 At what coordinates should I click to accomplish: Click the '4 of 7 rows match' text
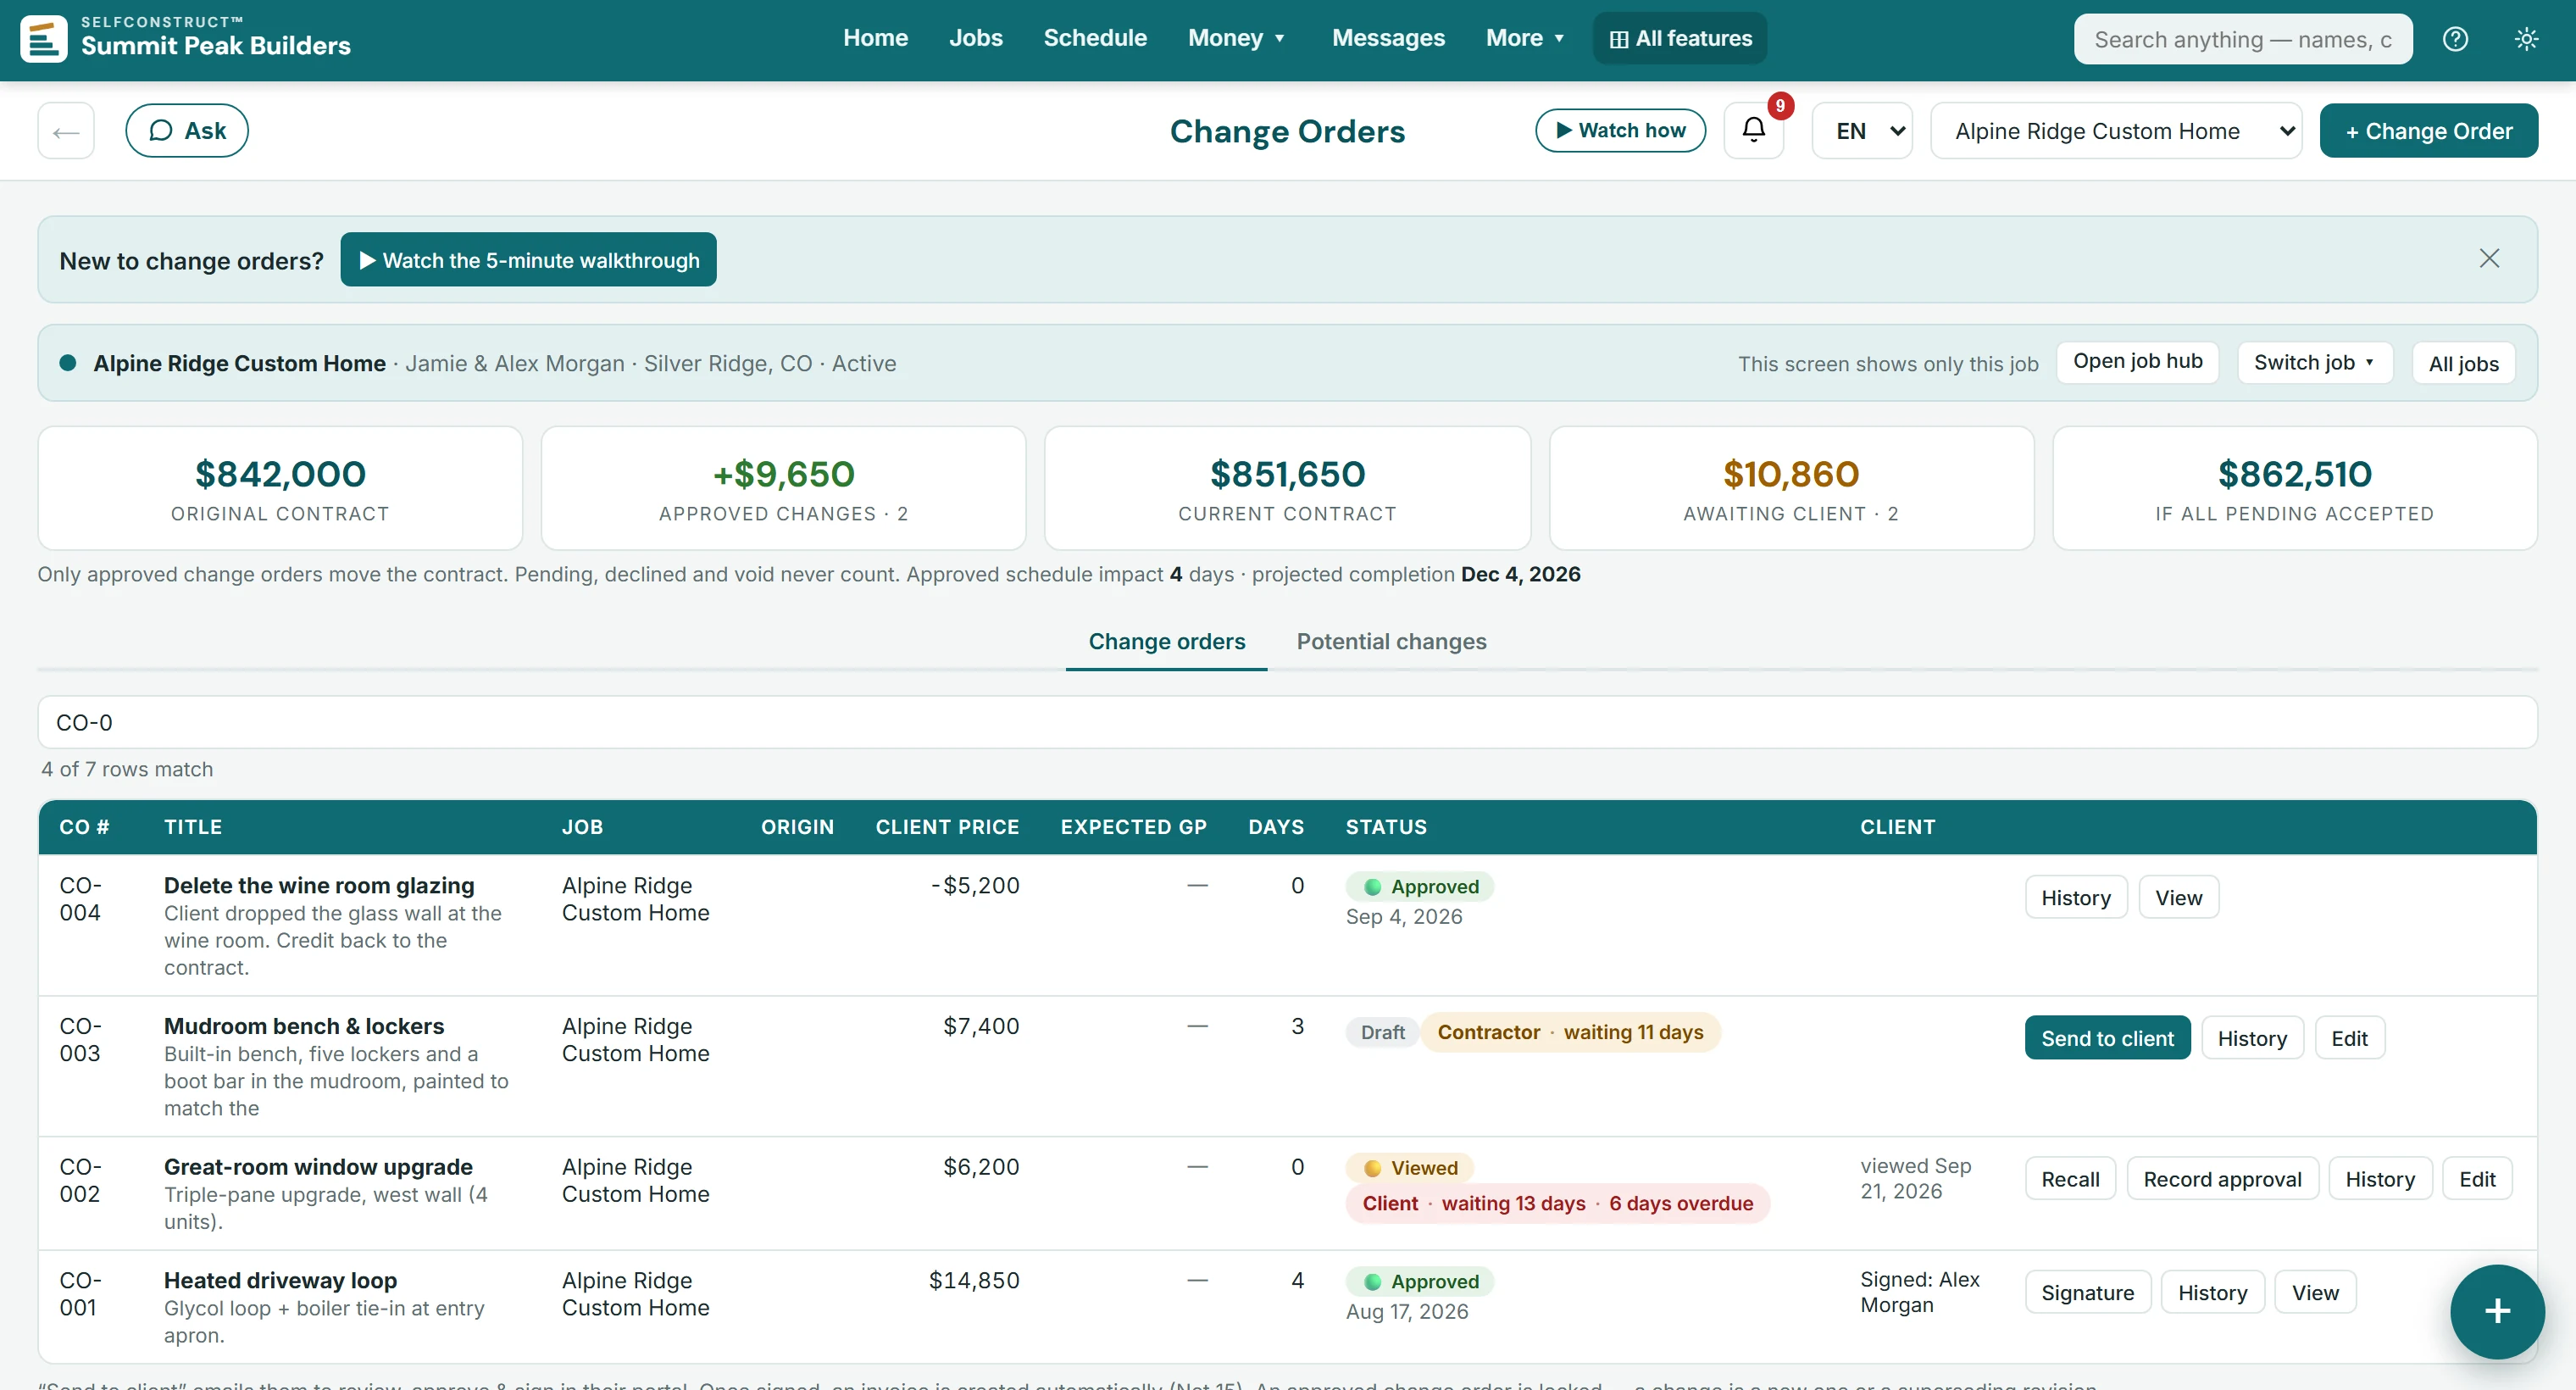[x=127, y=769]
